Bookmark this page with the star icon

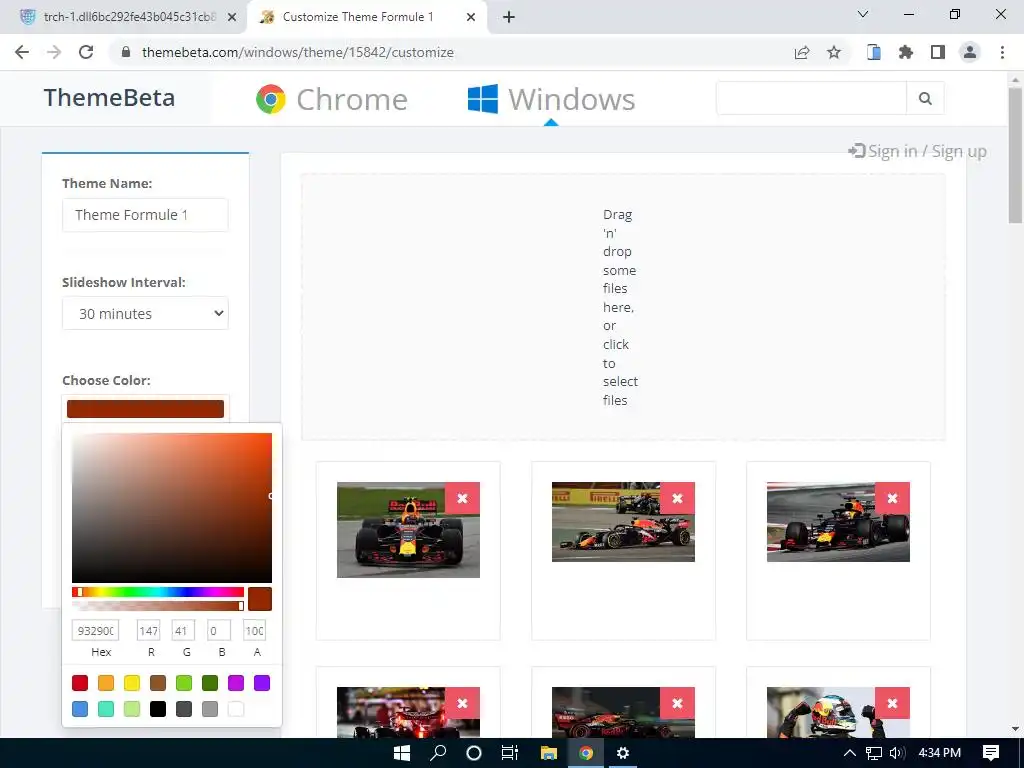pos(834,52)
